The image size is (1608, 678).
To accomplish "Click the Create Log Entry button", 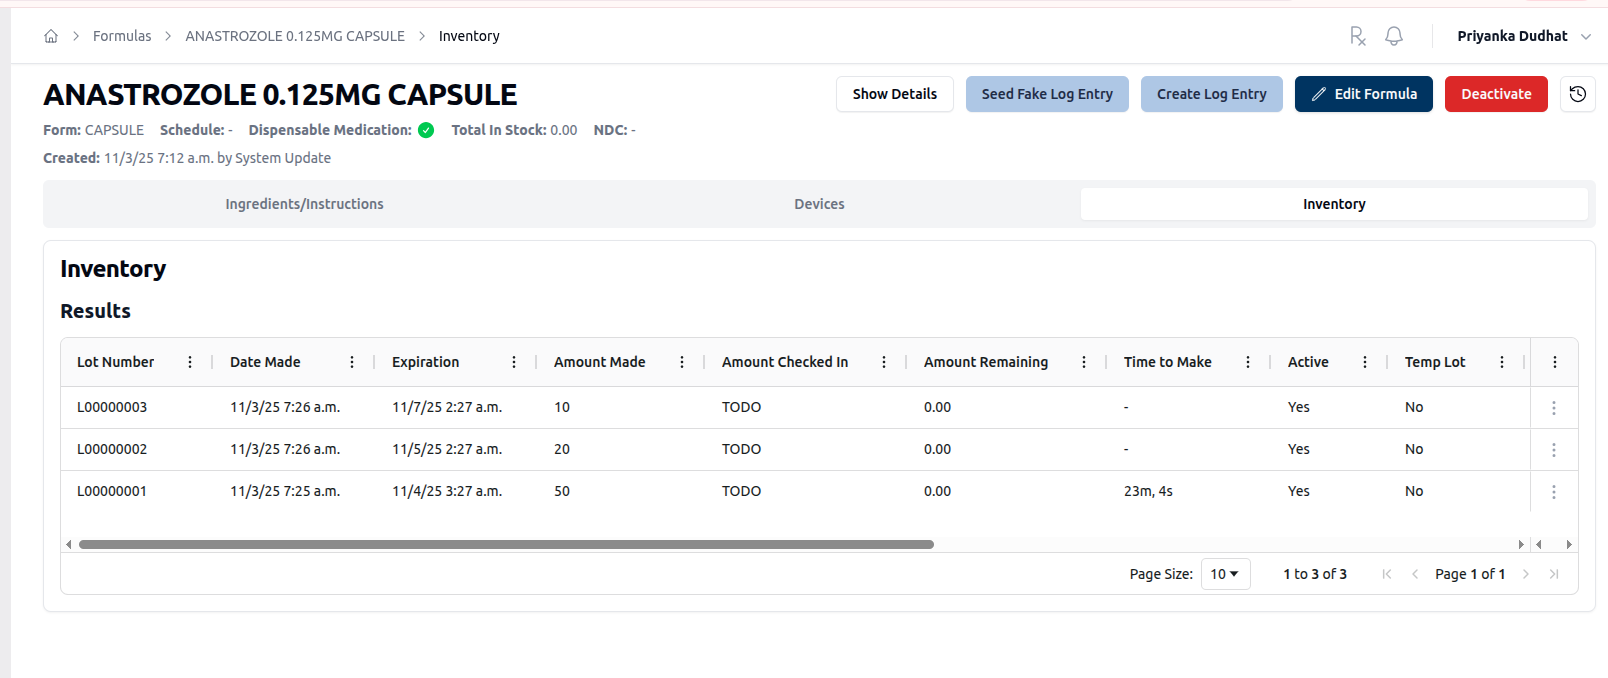I will coord(1211,94).
